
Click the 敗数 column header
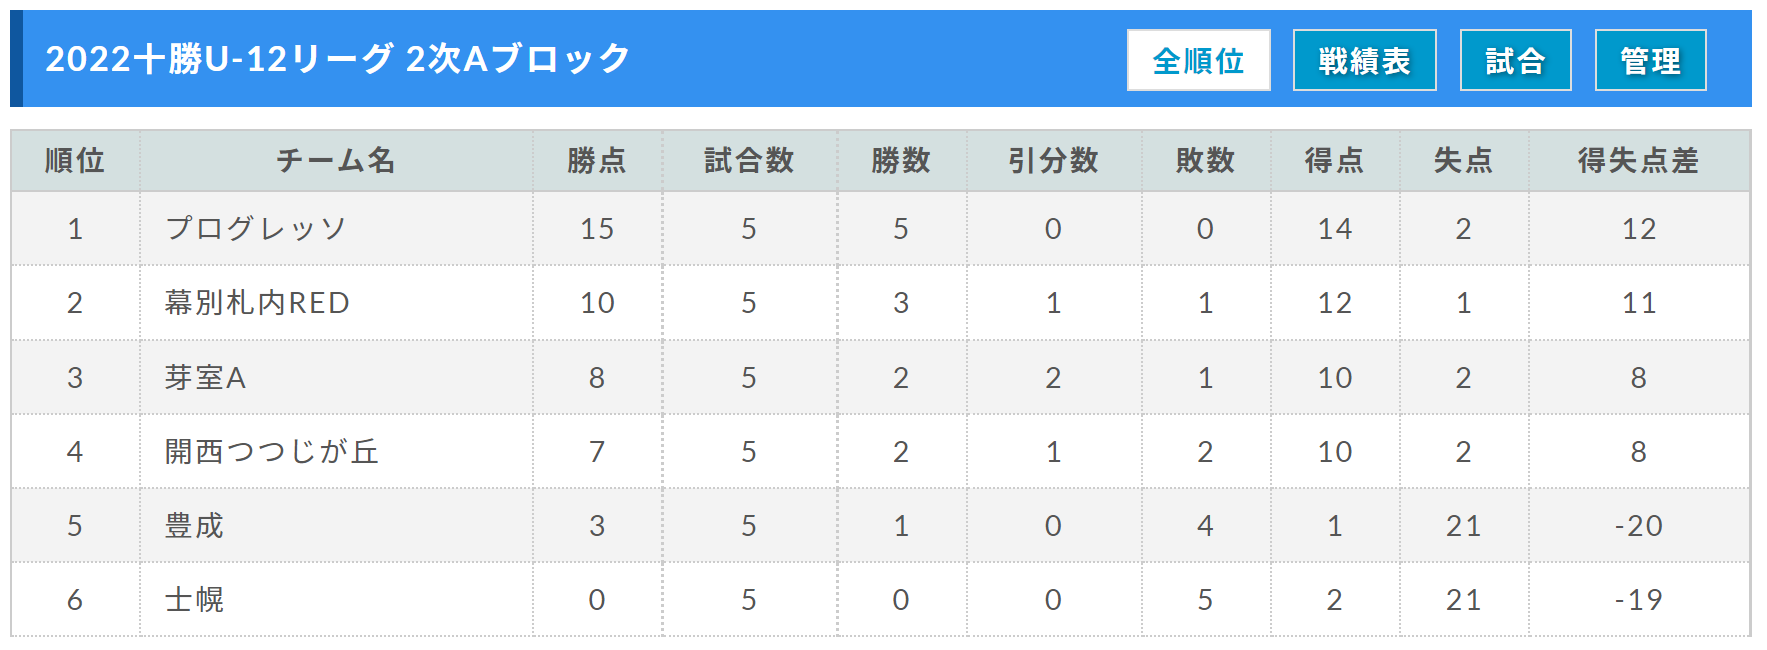[1205, 160]
